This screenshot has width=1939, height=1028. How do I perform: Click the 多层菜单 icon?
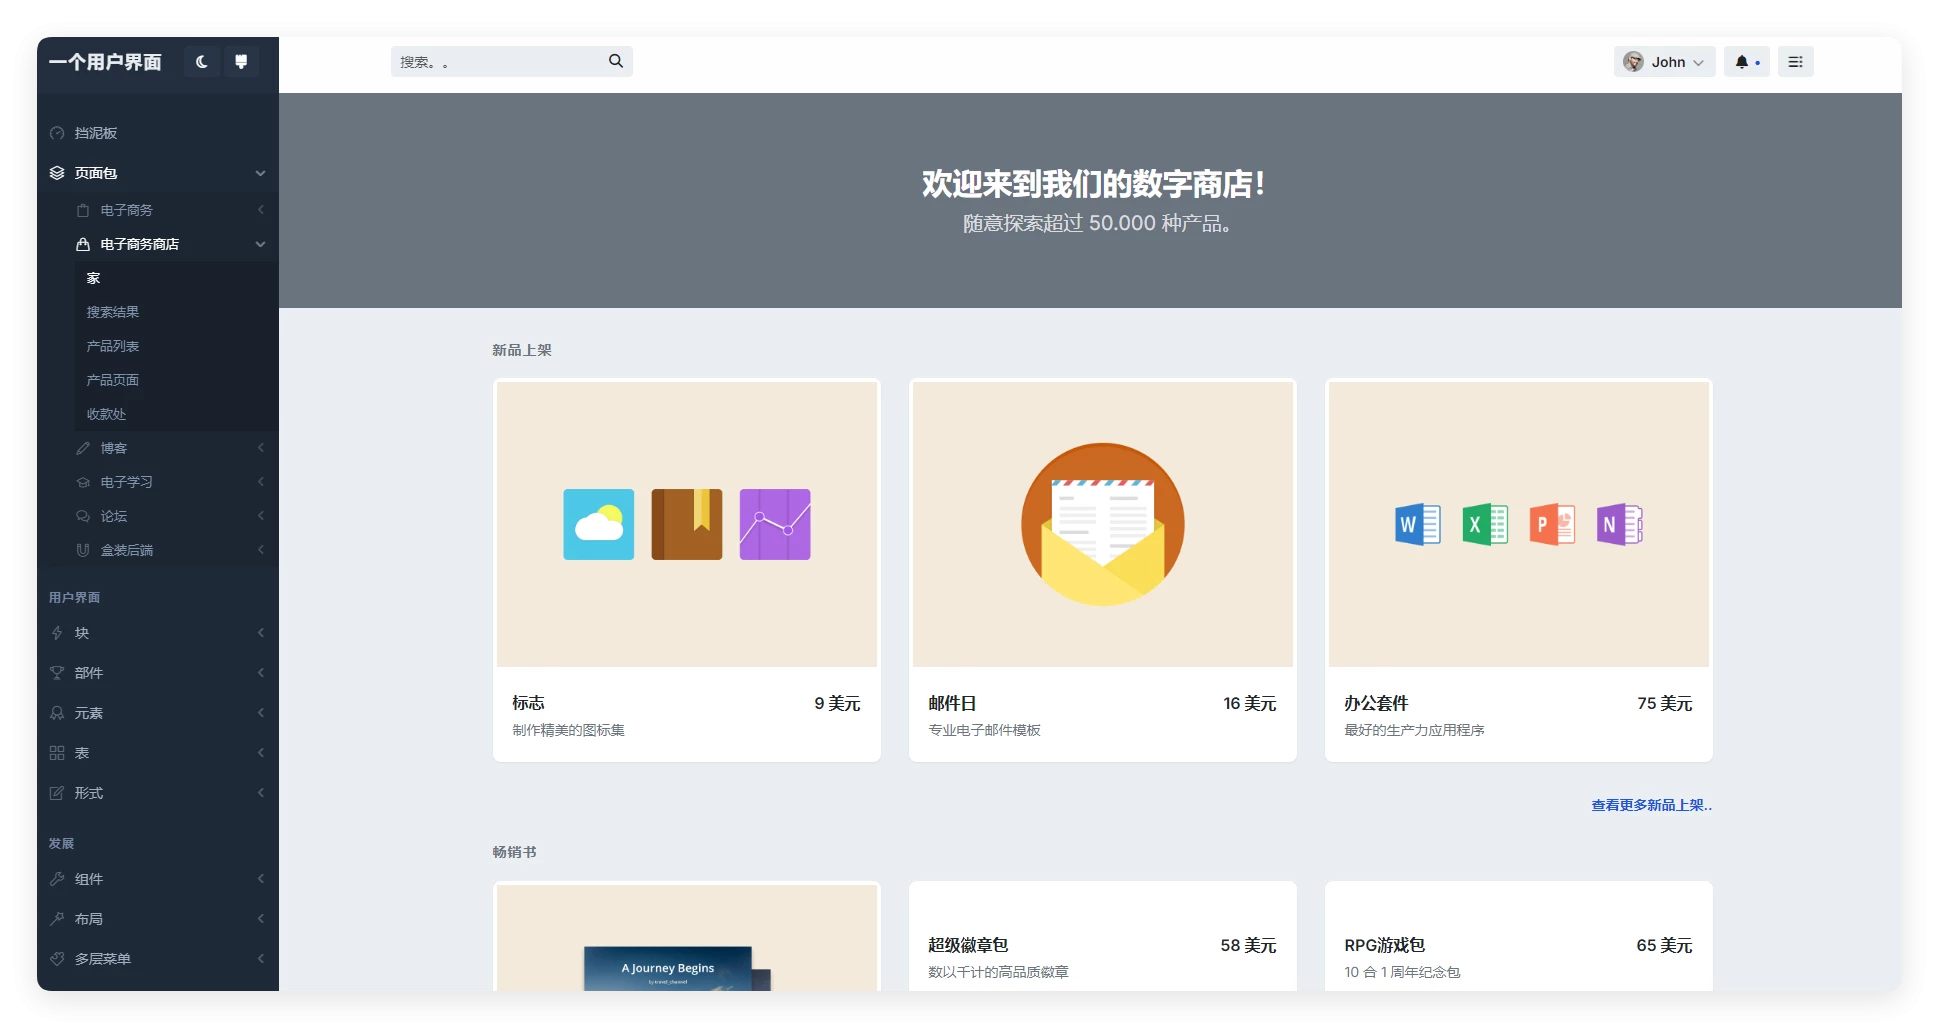click(57, 959)
